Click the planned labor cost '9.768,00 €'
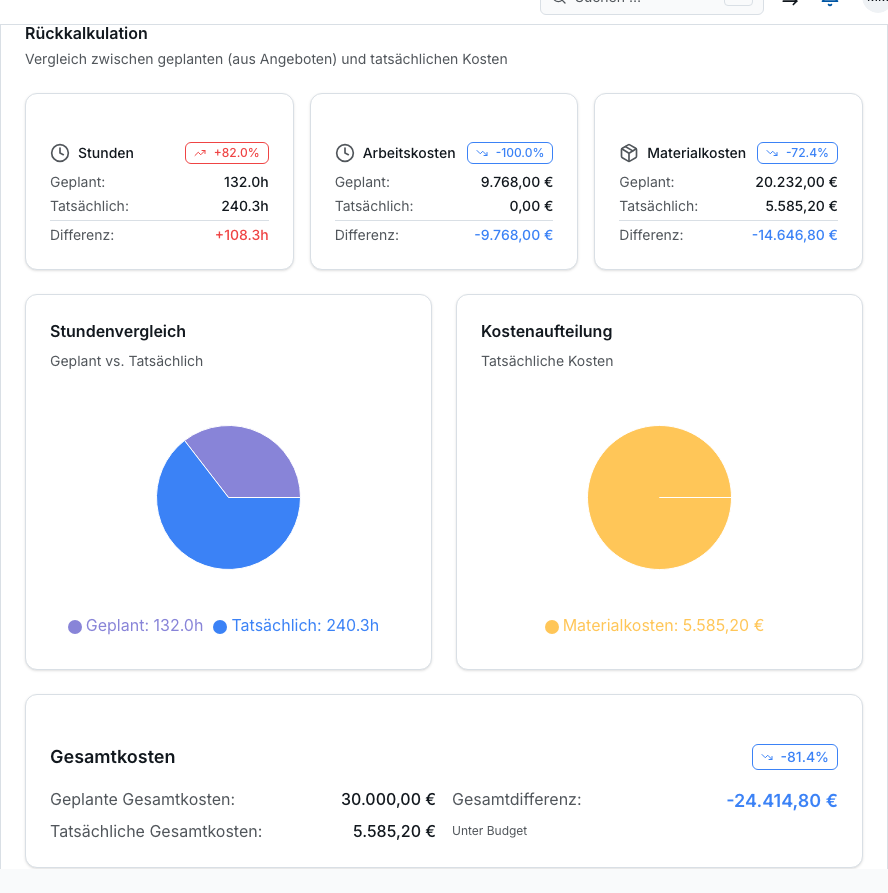 tap(517, 182)
